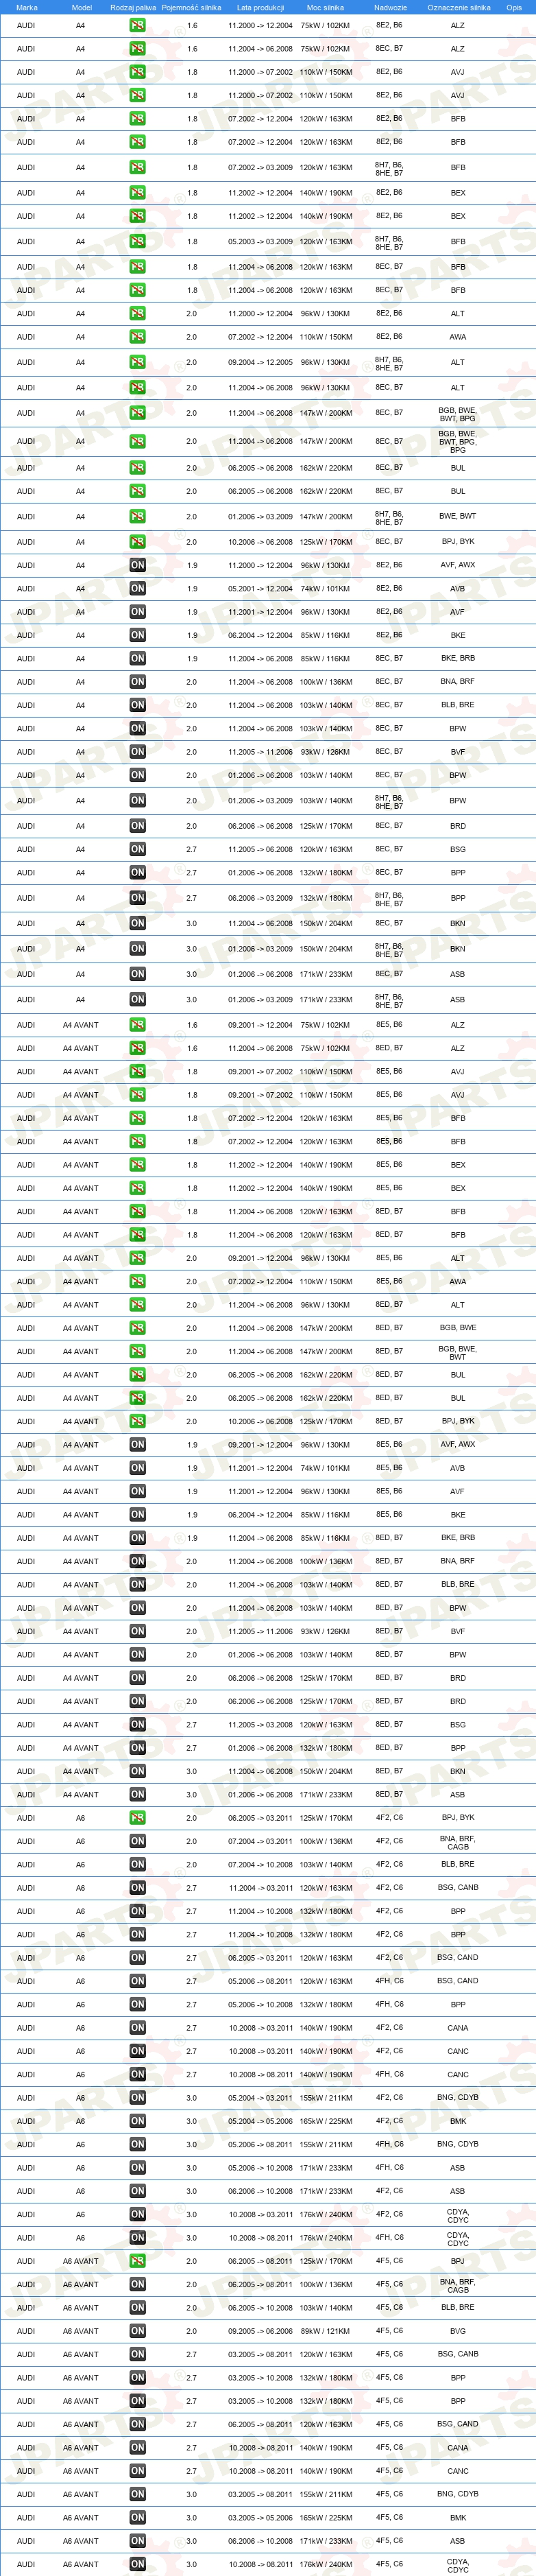Click the petrol fuel icon for A4 AWA engine

click(x=137, y=337)
